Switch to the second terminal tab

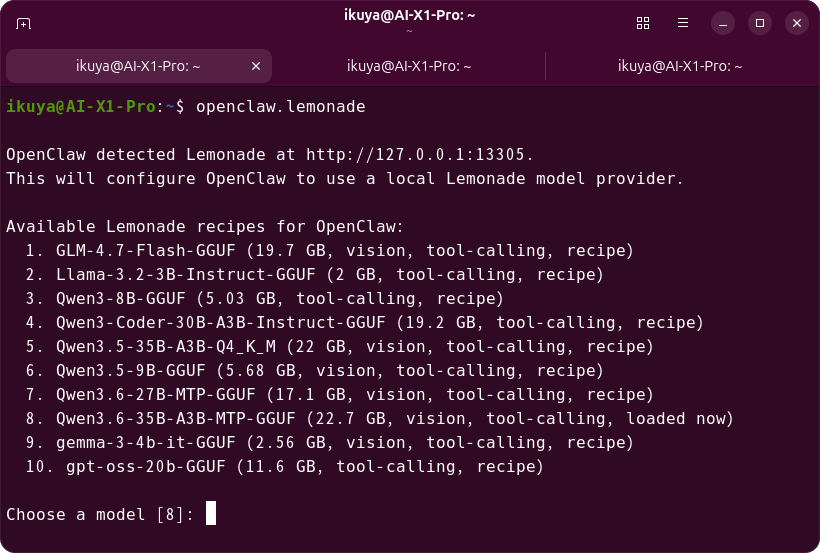409,66
